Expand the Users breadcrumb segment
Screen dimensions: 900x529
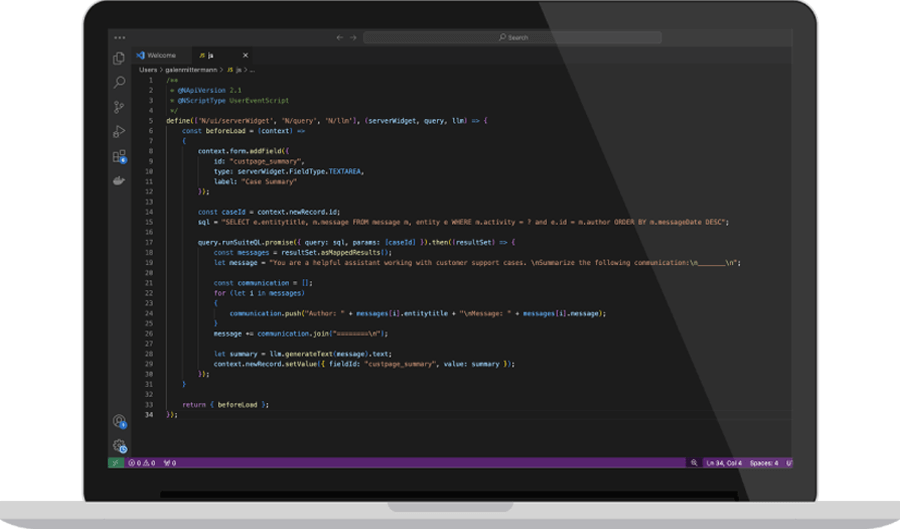click(148, 70)
